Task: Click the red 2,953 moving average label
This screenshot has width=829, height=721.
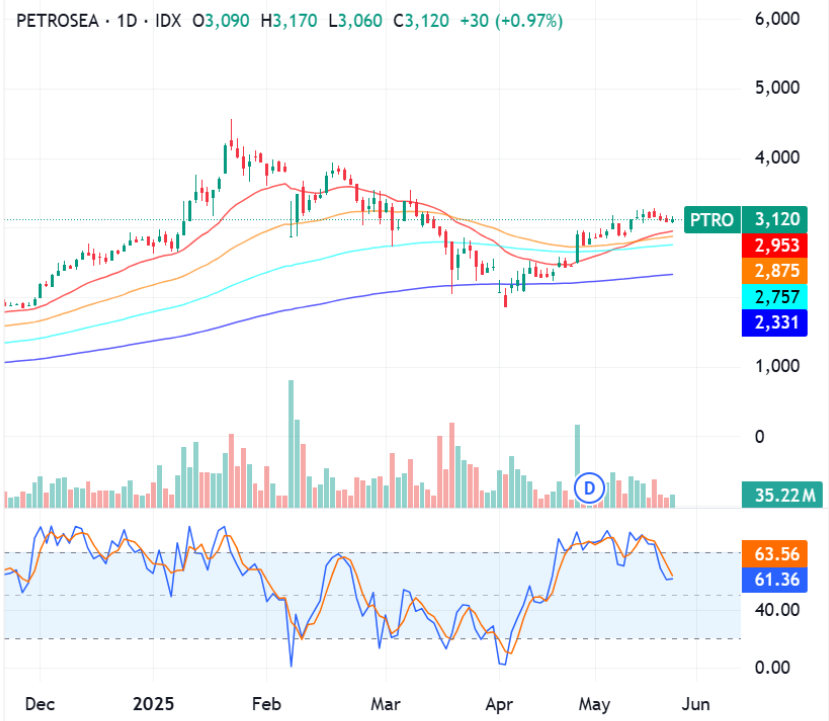Action: coord(775,245)
